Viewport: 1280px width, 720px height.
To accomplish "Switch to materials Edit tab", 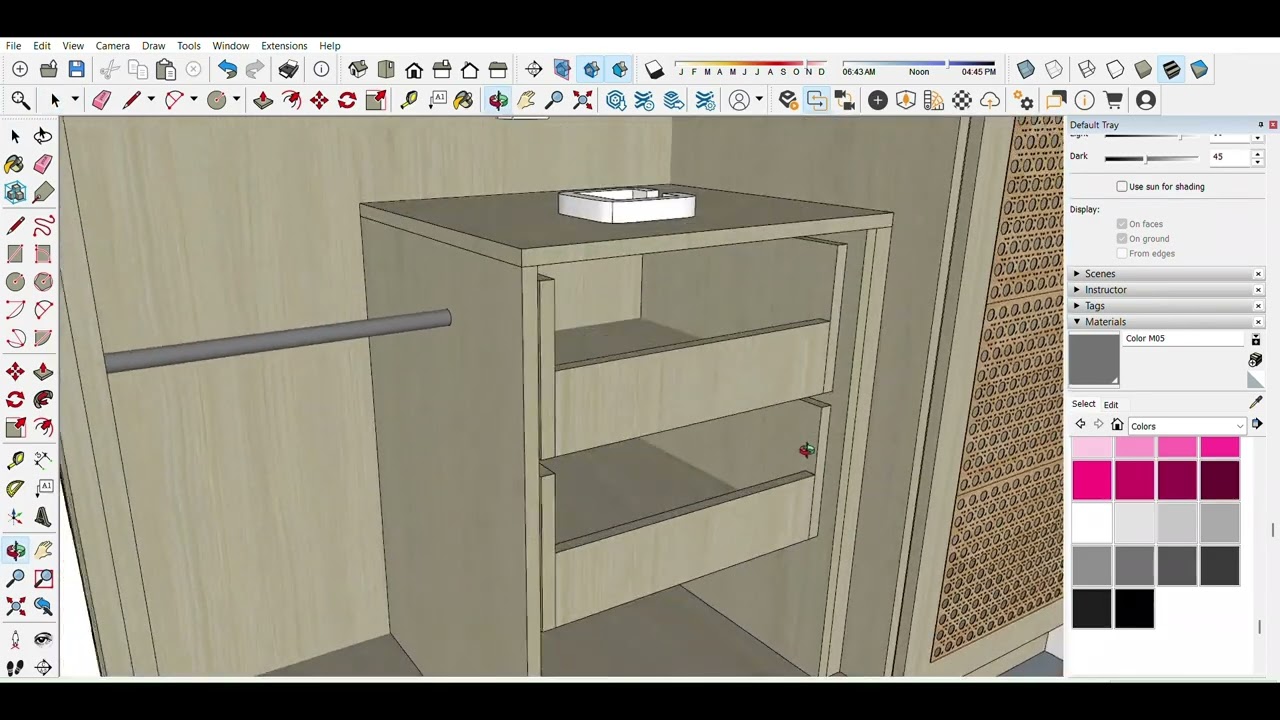I will pos(1111,404).
